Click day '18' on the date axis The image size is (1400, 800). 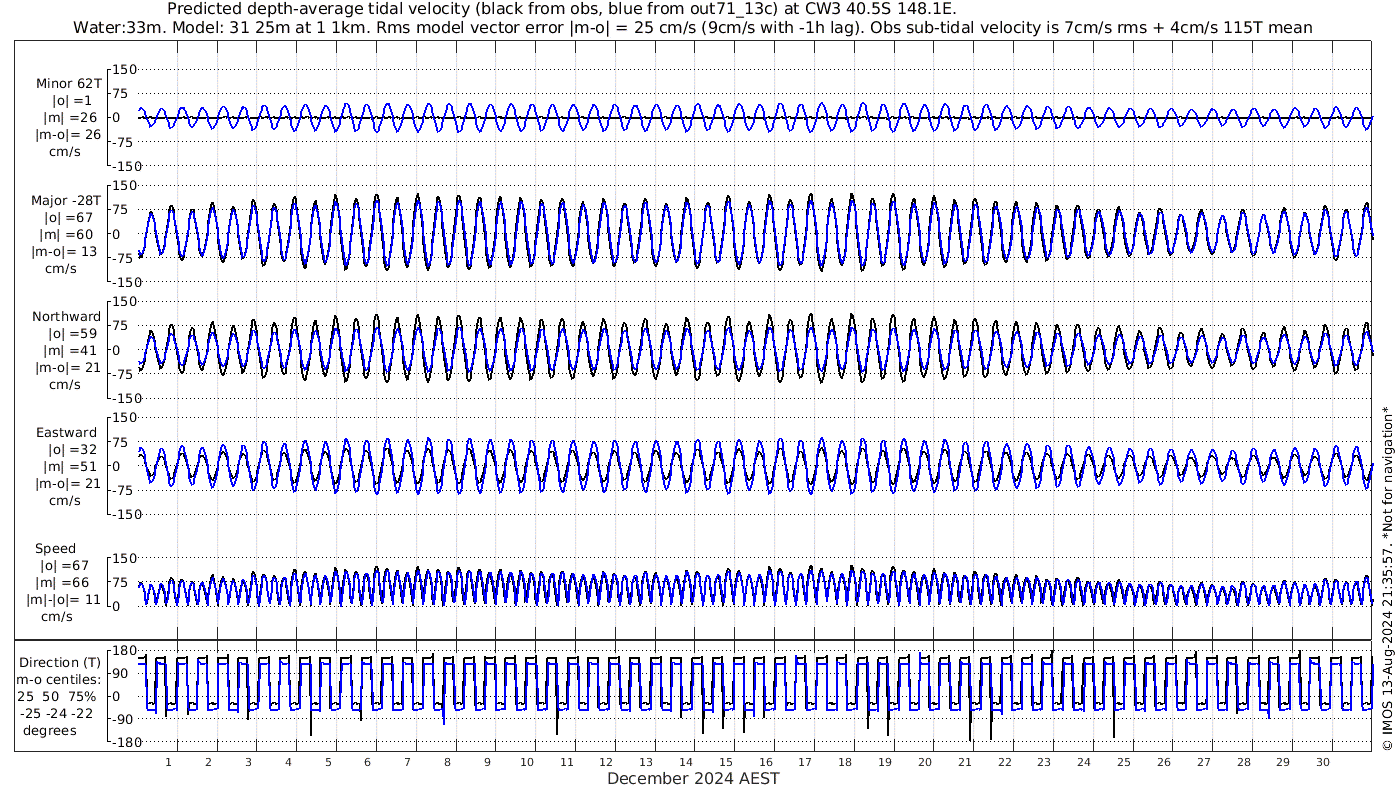click(x=845, y=762)
